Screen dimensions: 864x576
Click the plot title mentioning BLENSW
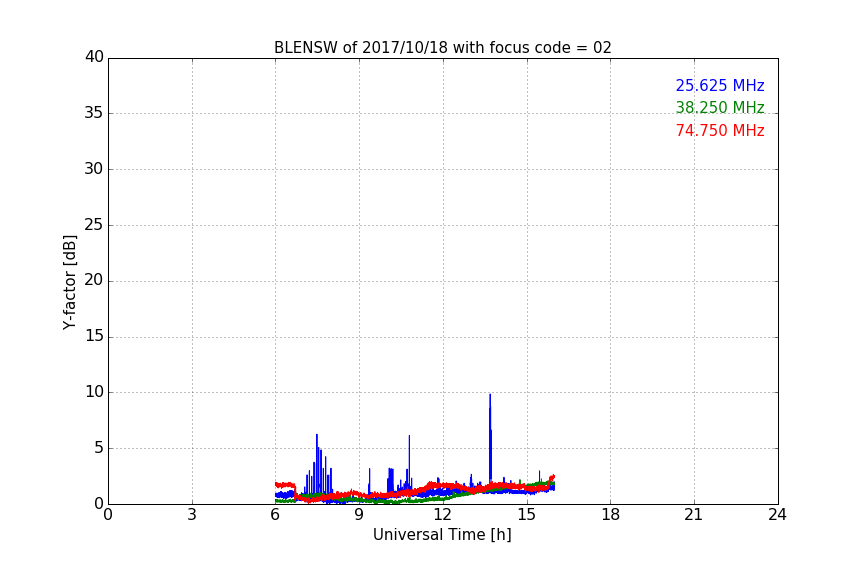point(442,48)
